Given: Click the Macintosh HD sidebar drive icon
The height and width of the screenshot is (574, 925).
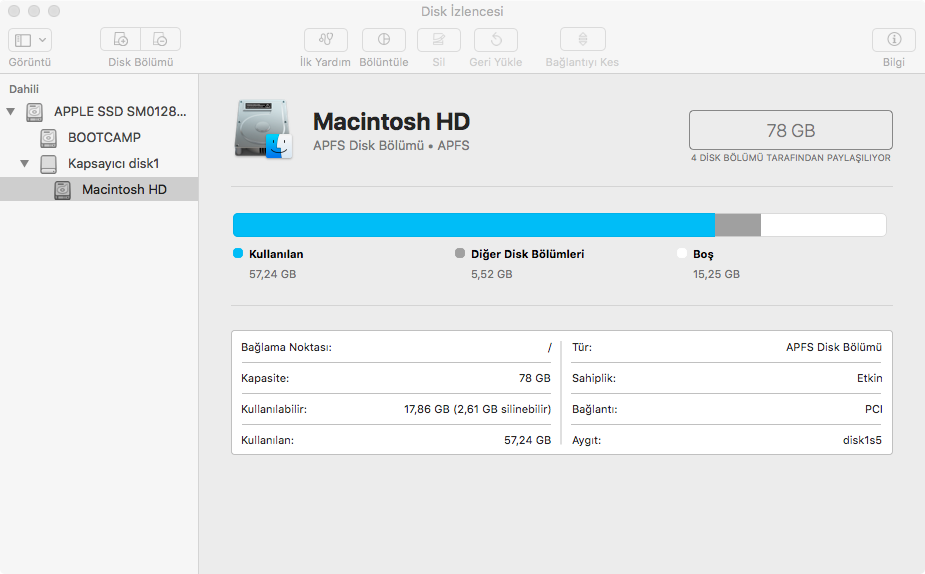Looking at the screenshot, I should [x=63, y=190].
